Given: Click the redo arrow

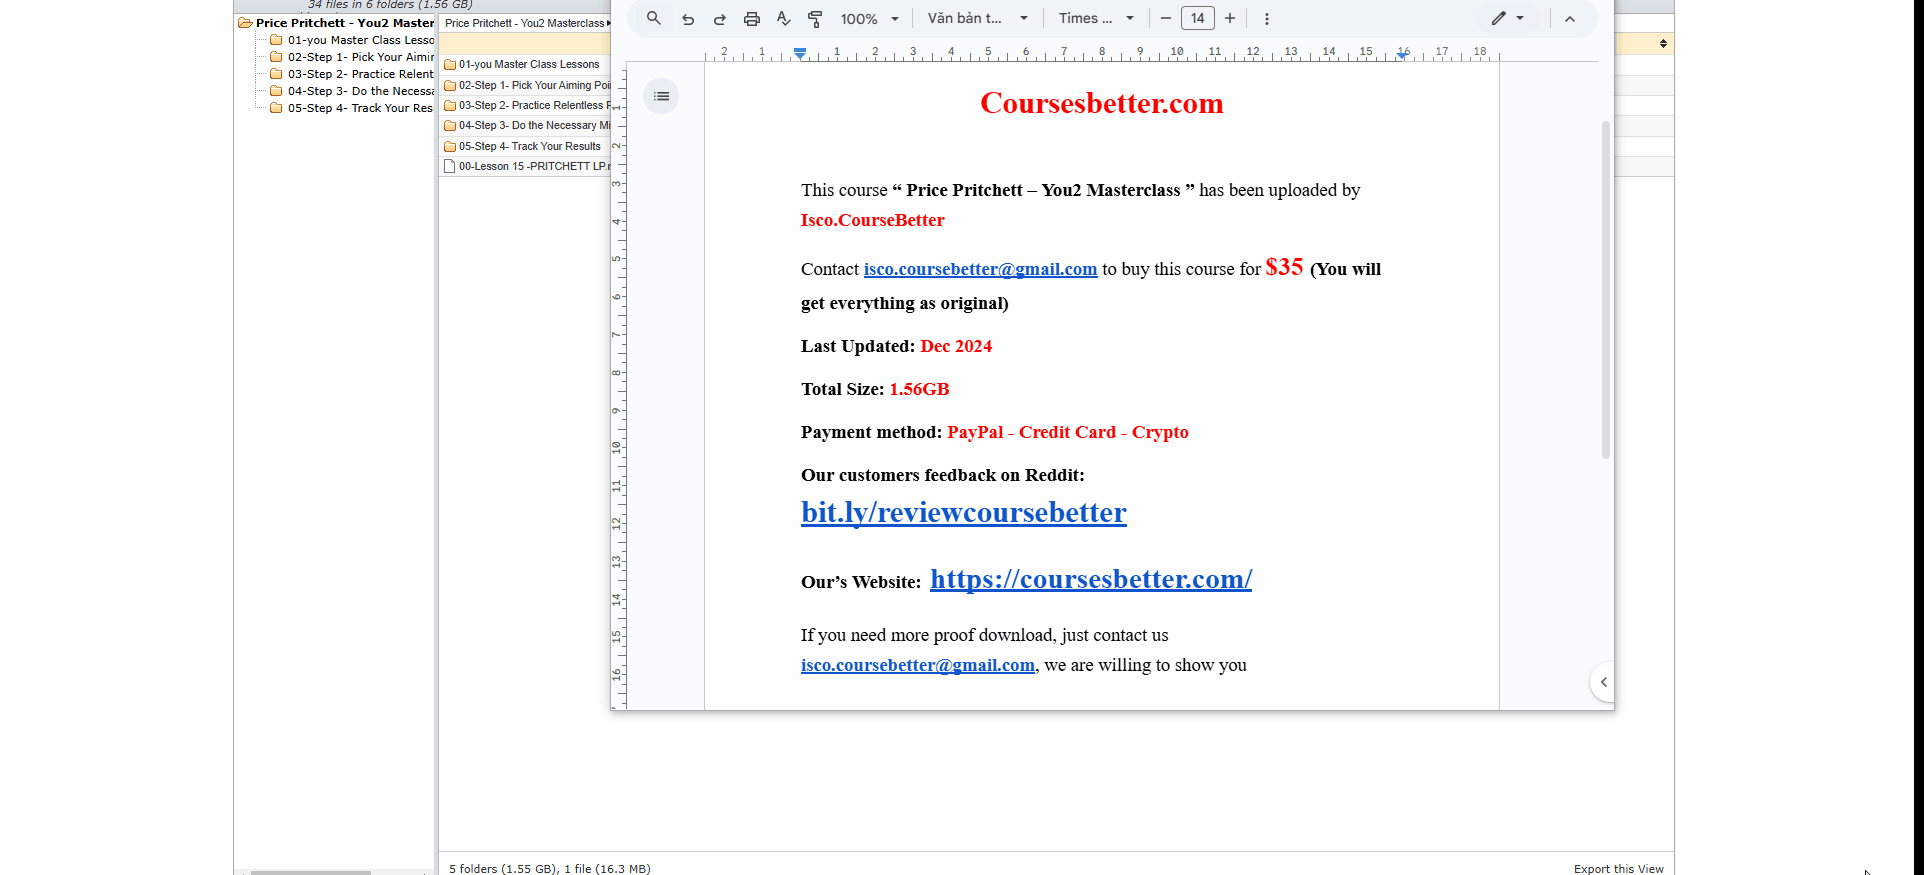Looking at the screenshot, I should click(720, 19).
